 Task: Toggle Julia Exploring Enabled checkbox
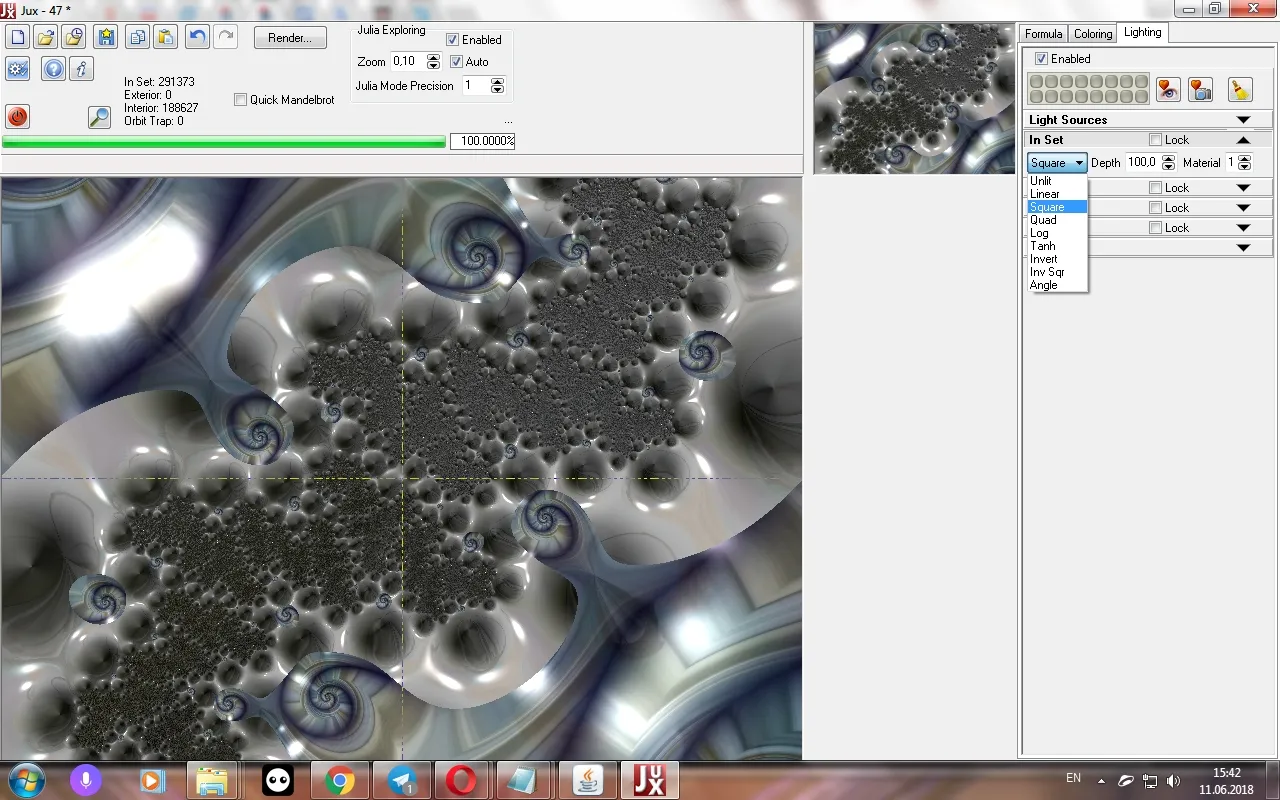coord(452,40)
